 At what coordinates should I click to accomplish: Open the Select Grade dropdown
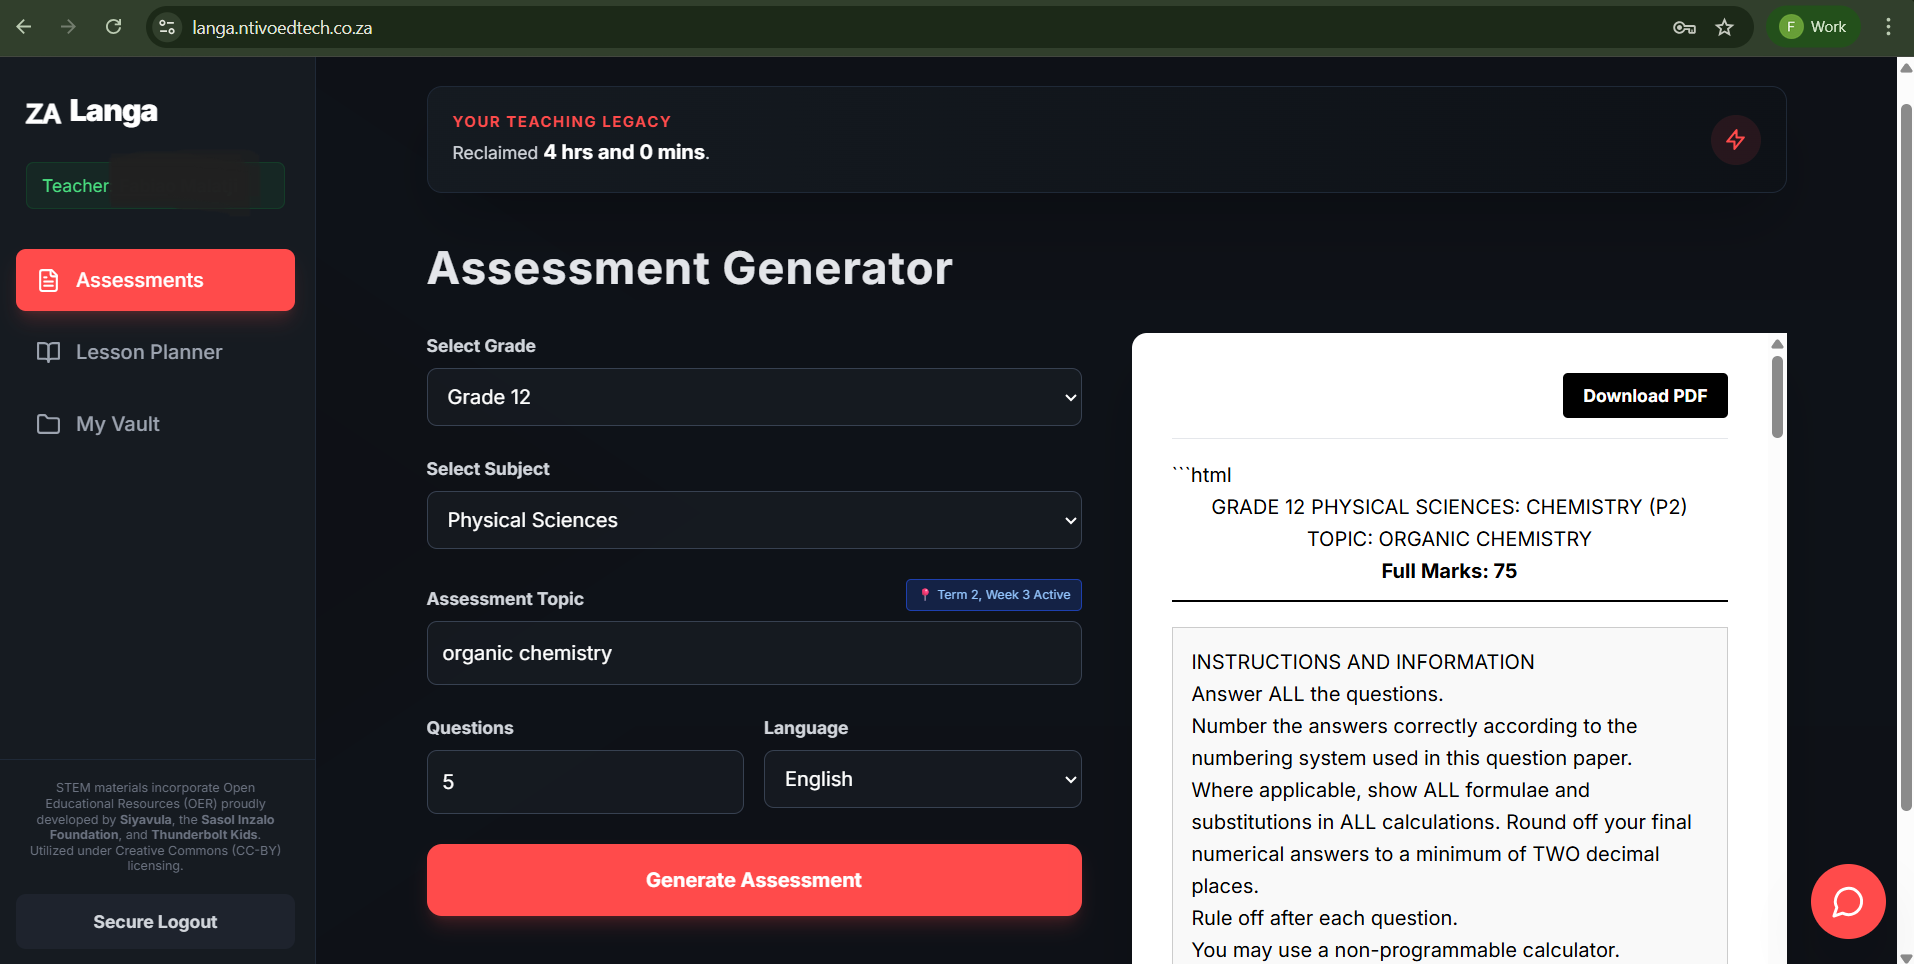click(754, 397)
